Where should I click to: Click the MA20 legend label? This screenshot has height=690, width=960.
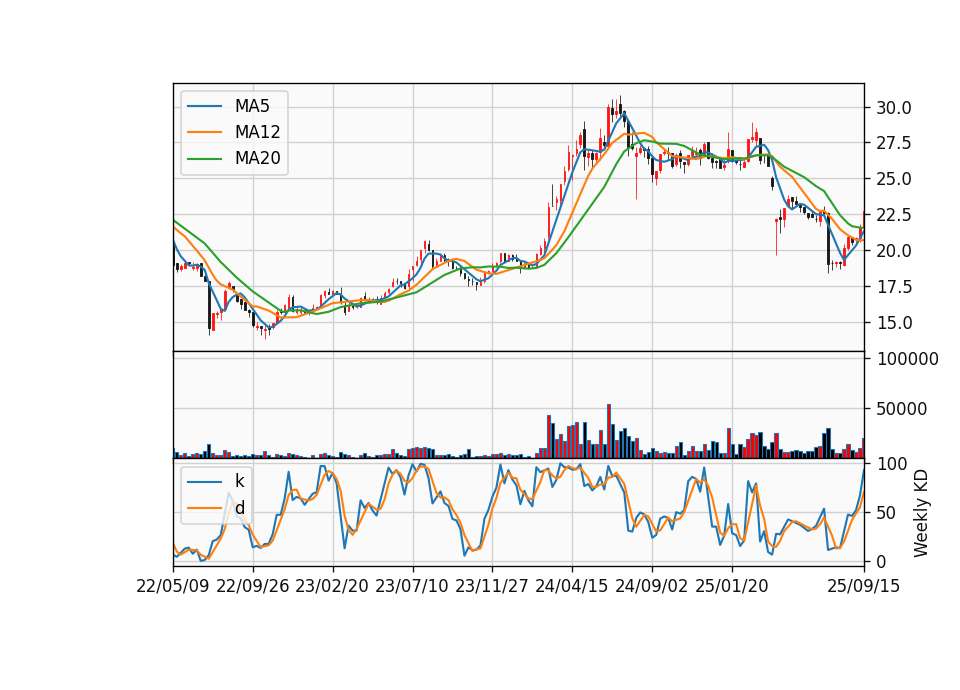[x=257, y=158]
